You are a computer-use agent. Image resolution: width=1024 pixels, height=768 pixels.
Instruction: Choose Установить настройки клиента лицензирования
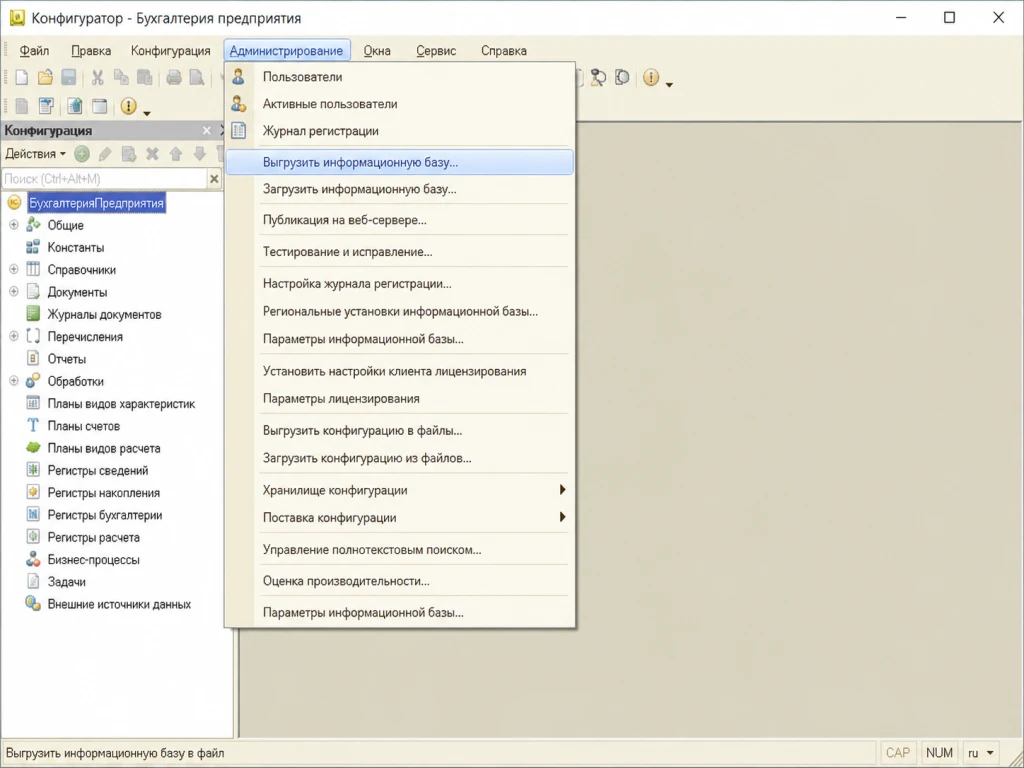click(400, 371)
